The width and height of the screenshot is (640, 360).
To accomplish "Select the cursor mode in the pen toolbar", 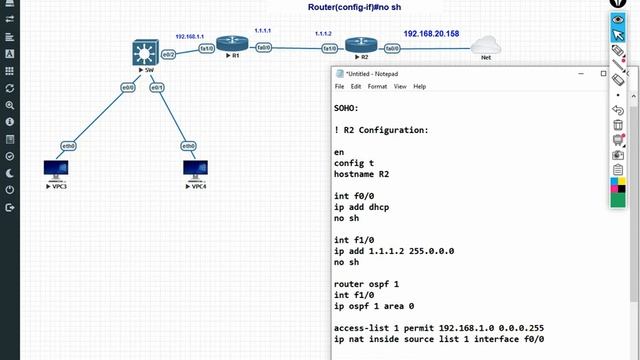I will (618, 35).
